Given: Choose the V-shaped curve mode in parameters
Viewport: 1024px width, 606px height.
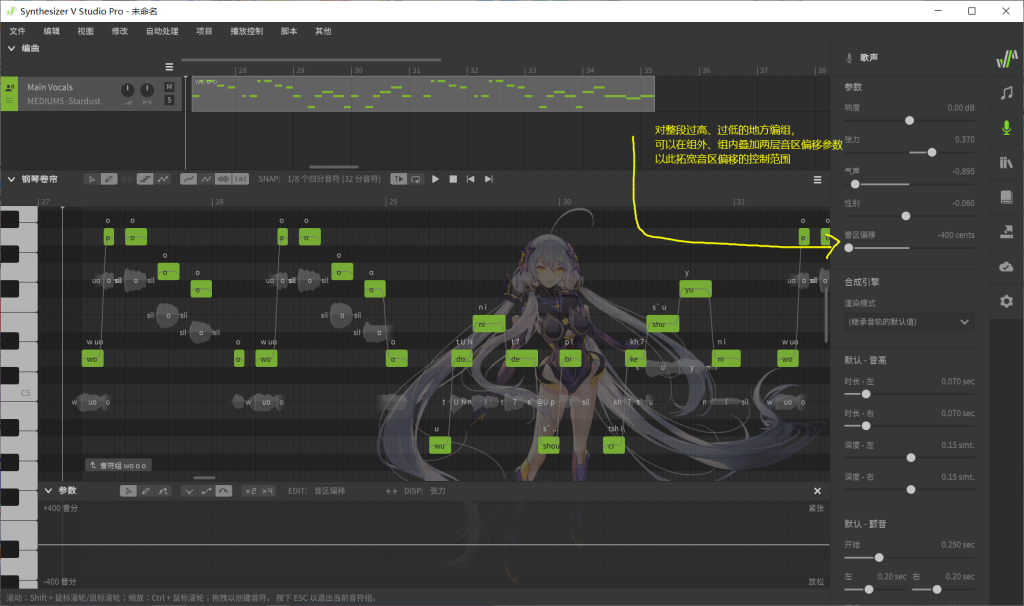Looking at the screenshot, I should pyautogui.click(x=189, y=491).
